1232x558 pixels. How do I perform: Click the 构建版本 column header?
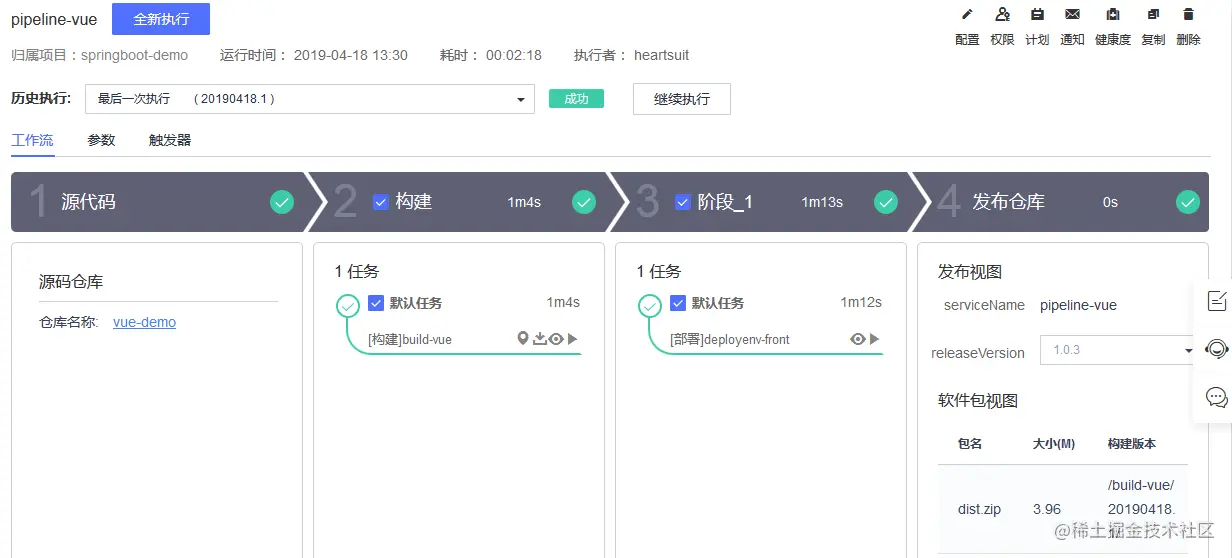[1132, 443]
